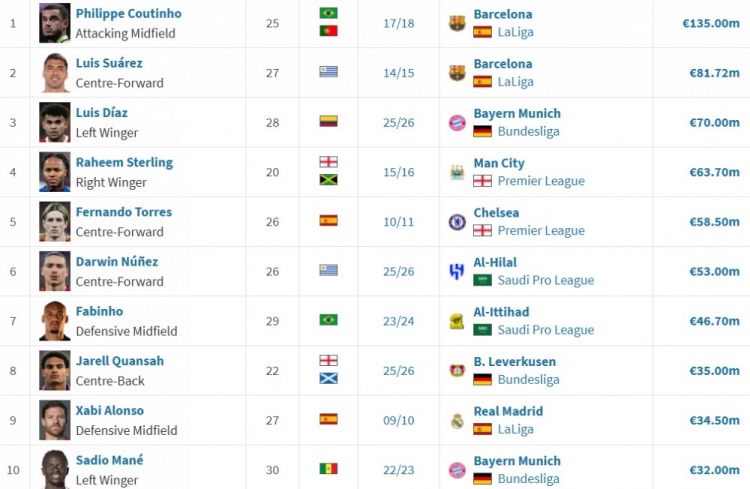Click Fernando Torres player photo
The image size is (750, 489).
click(x=55, y=221)
